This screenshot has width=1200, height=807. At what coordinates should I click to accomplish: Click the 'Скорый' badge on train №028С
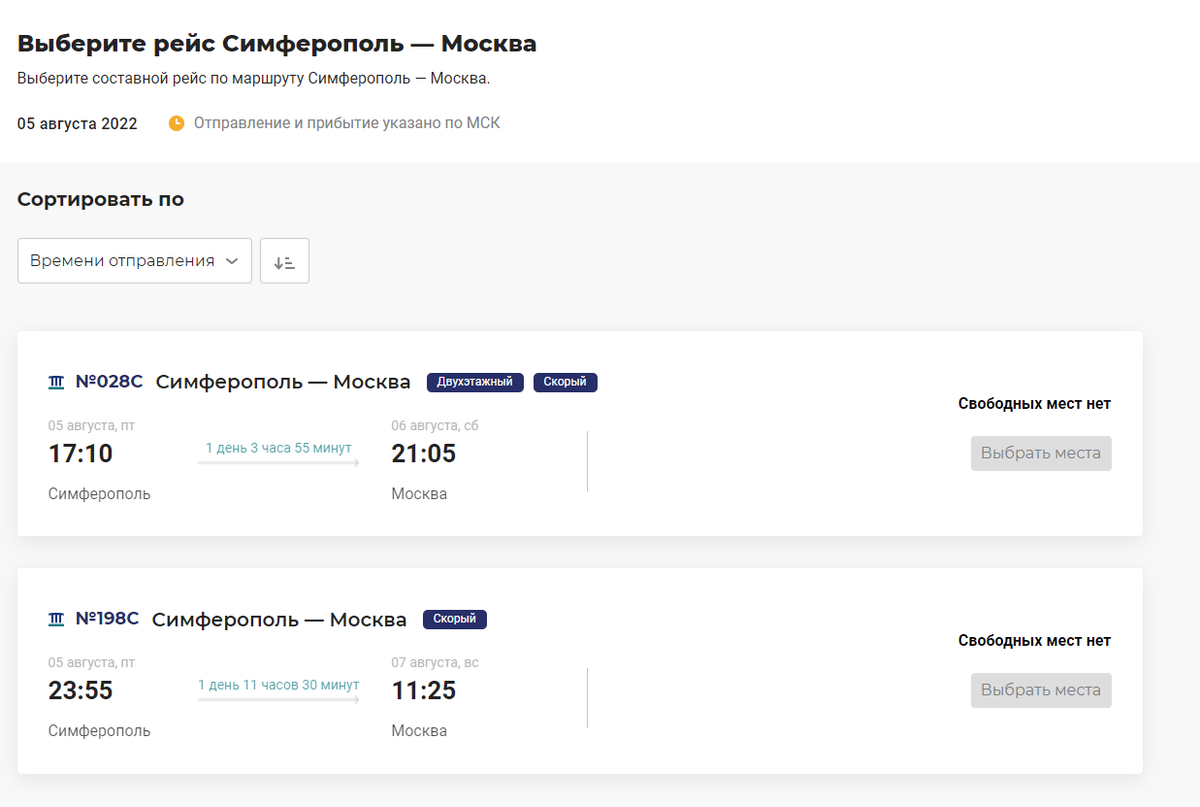coord(565,382)
